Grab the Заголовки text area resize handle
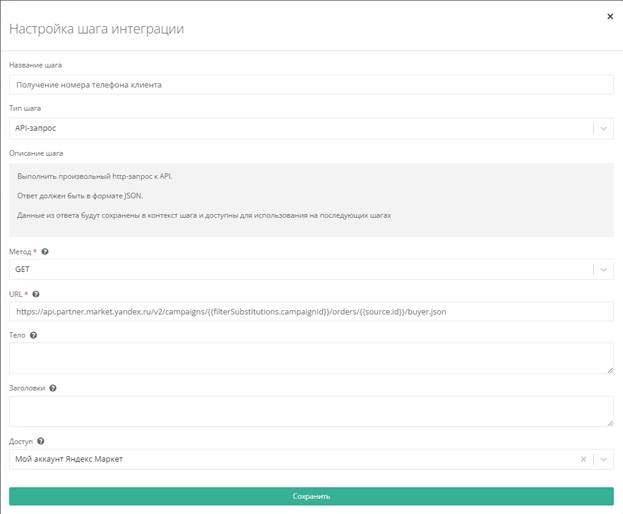623x514 pixels. pos(610,423)
